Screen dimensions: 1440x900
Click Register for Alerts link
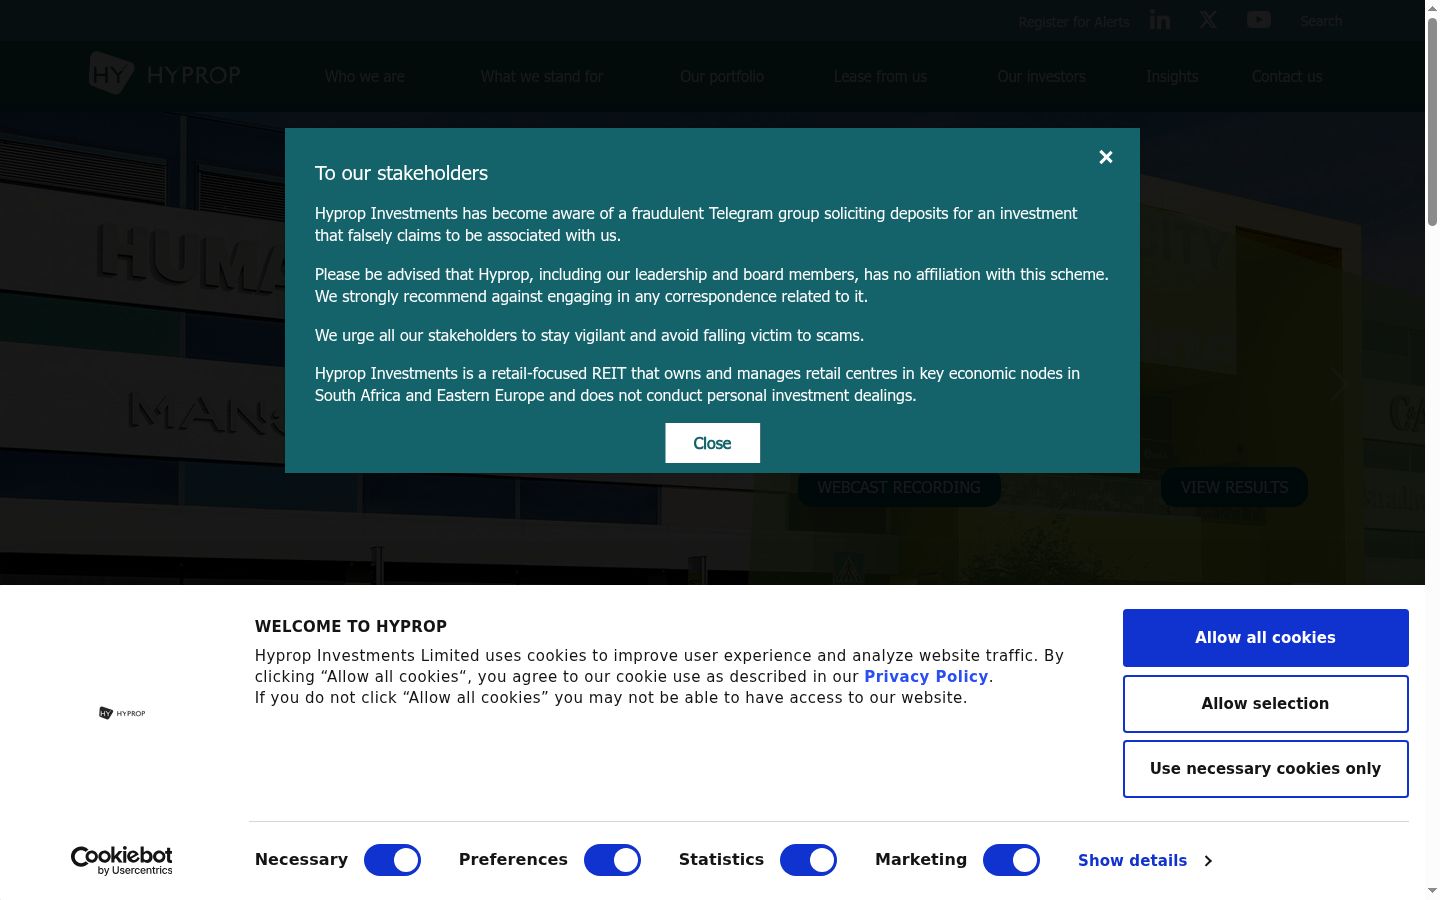pyautogui.click(x=1074, y=22)
